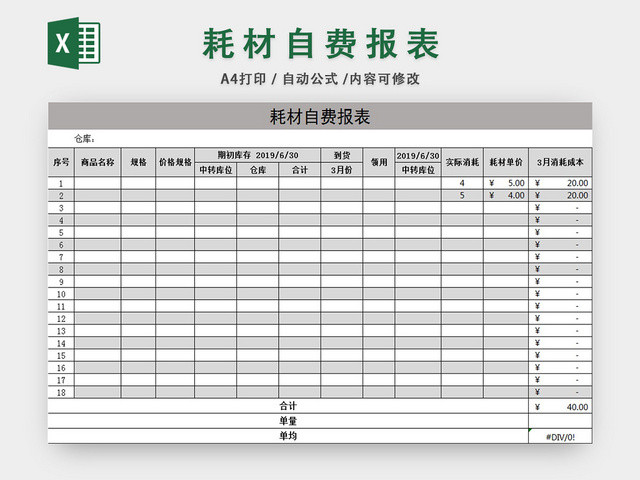Select the 商品名称 column header
This screenshot has height=480, width=640.
[98, 162]
